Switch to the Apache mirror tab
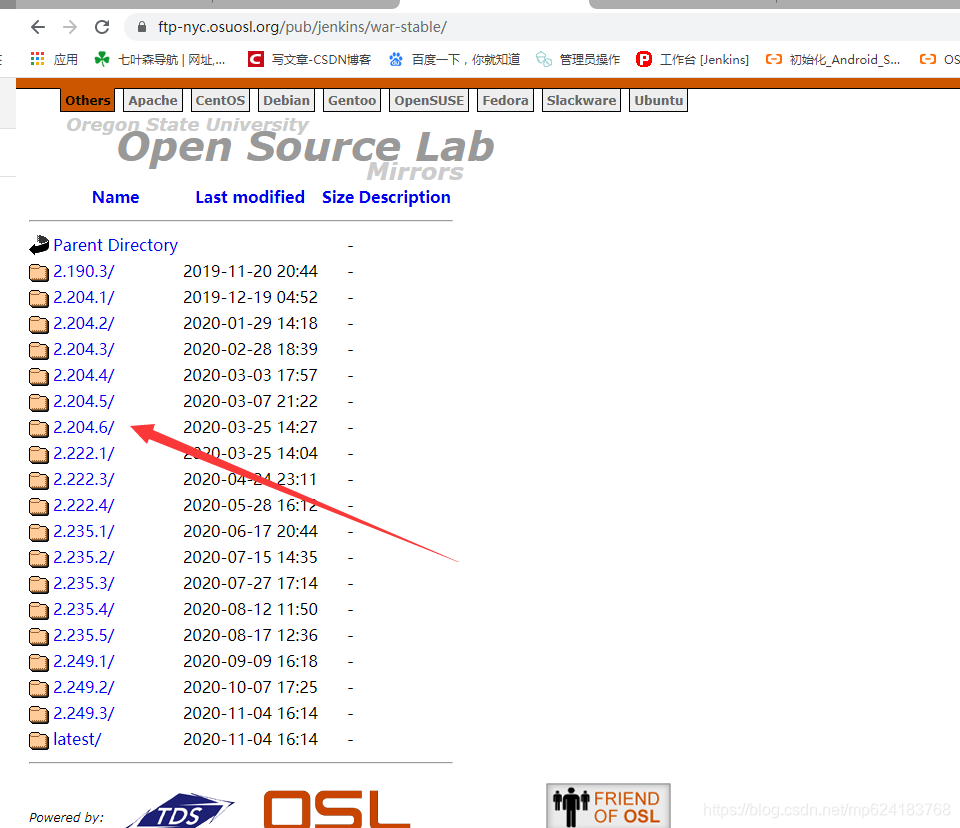960x828 pixels. coord(152,100)
